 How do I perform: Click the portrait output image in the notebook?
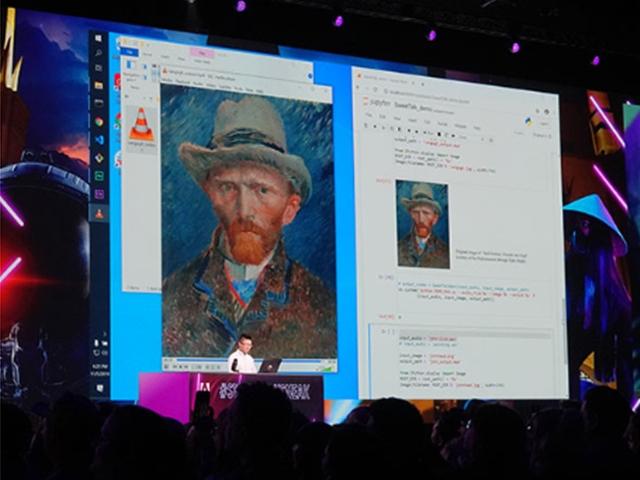422,224
